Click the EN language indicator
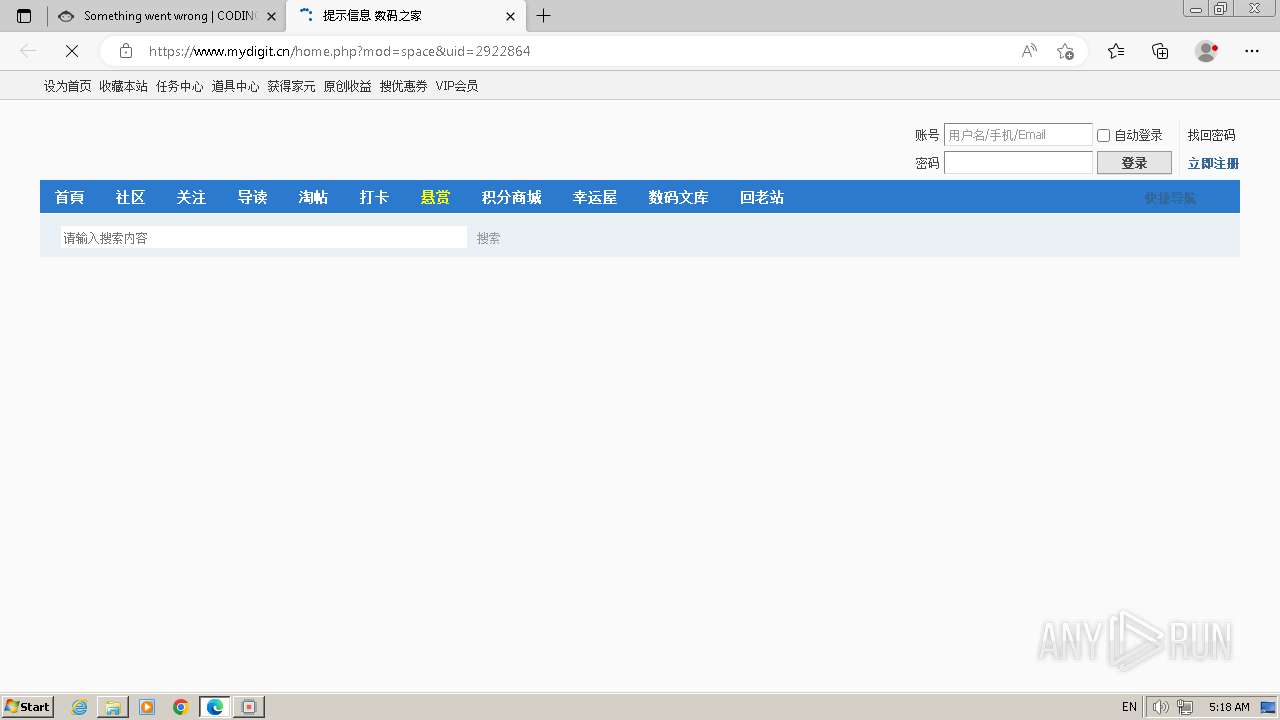This screenshot has height=720, width=1280. 1129,707
